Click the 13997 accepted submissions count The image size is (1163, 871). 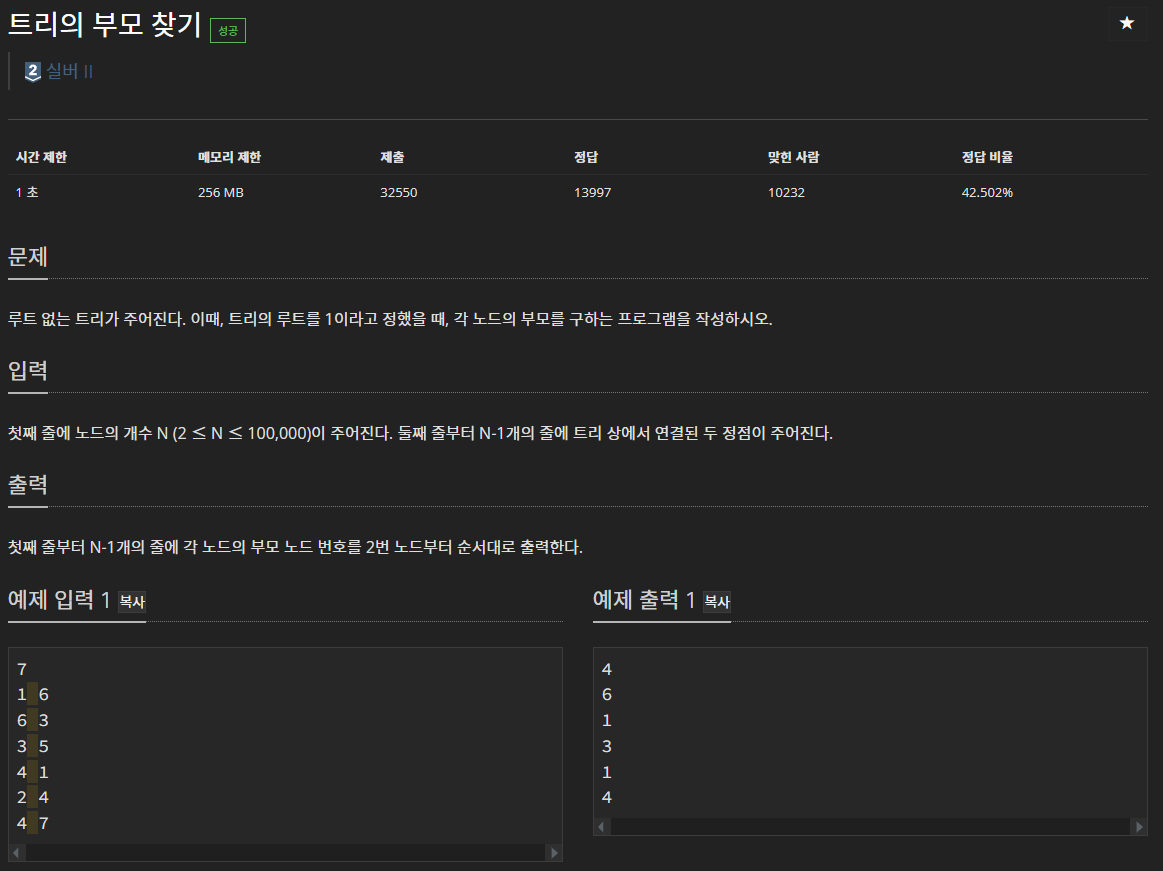pyautogui.click(x=592, y=192)
